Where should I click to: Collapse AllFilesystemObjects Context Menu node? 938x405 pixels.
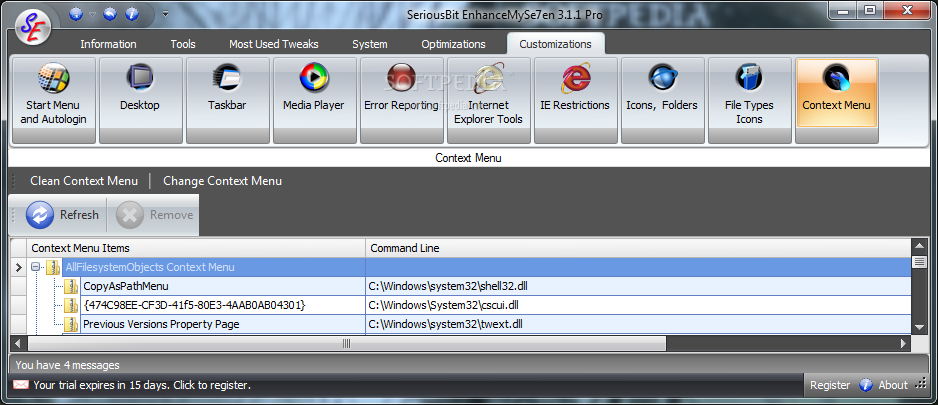[36, 267]
